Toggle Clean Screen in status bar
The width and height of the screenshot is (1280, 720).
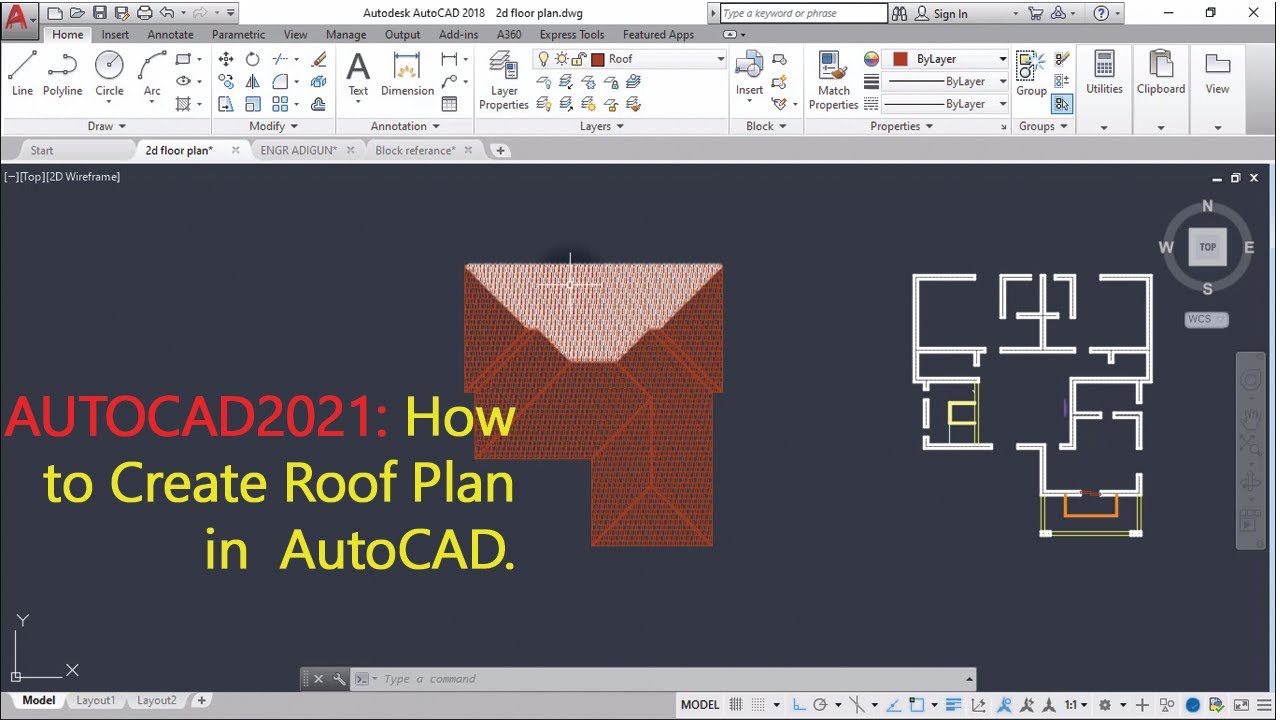[x=1242, y=705]
